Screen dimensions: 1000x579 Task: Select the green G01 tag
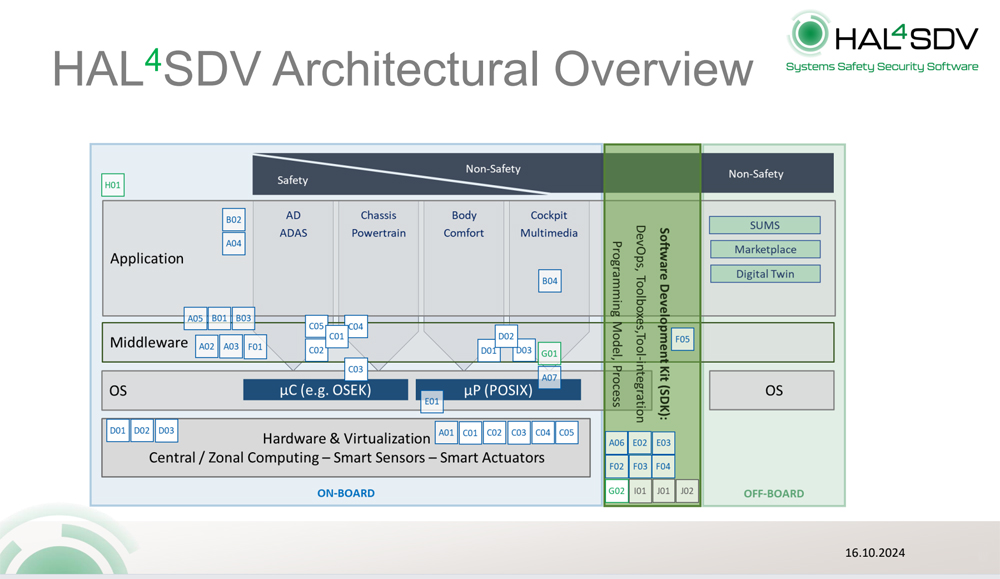549,353
